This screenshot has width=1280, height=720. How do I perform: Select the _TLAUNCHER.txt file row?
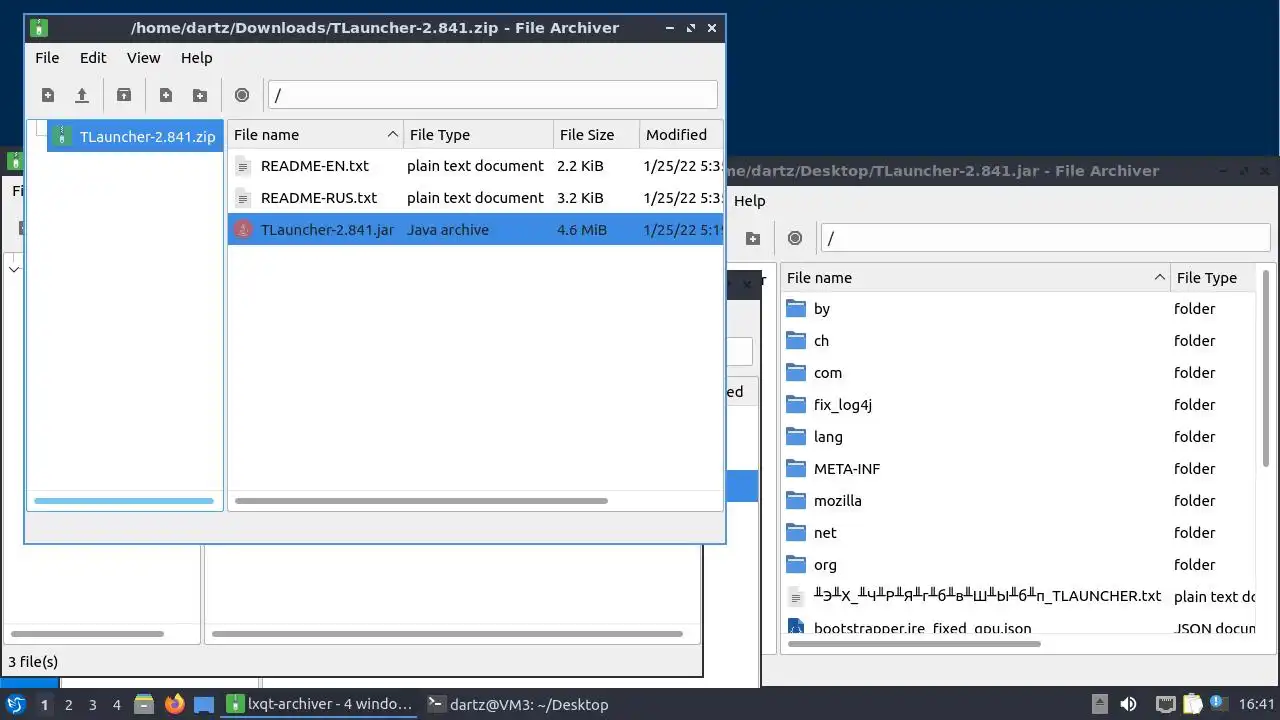(1018, 596)
